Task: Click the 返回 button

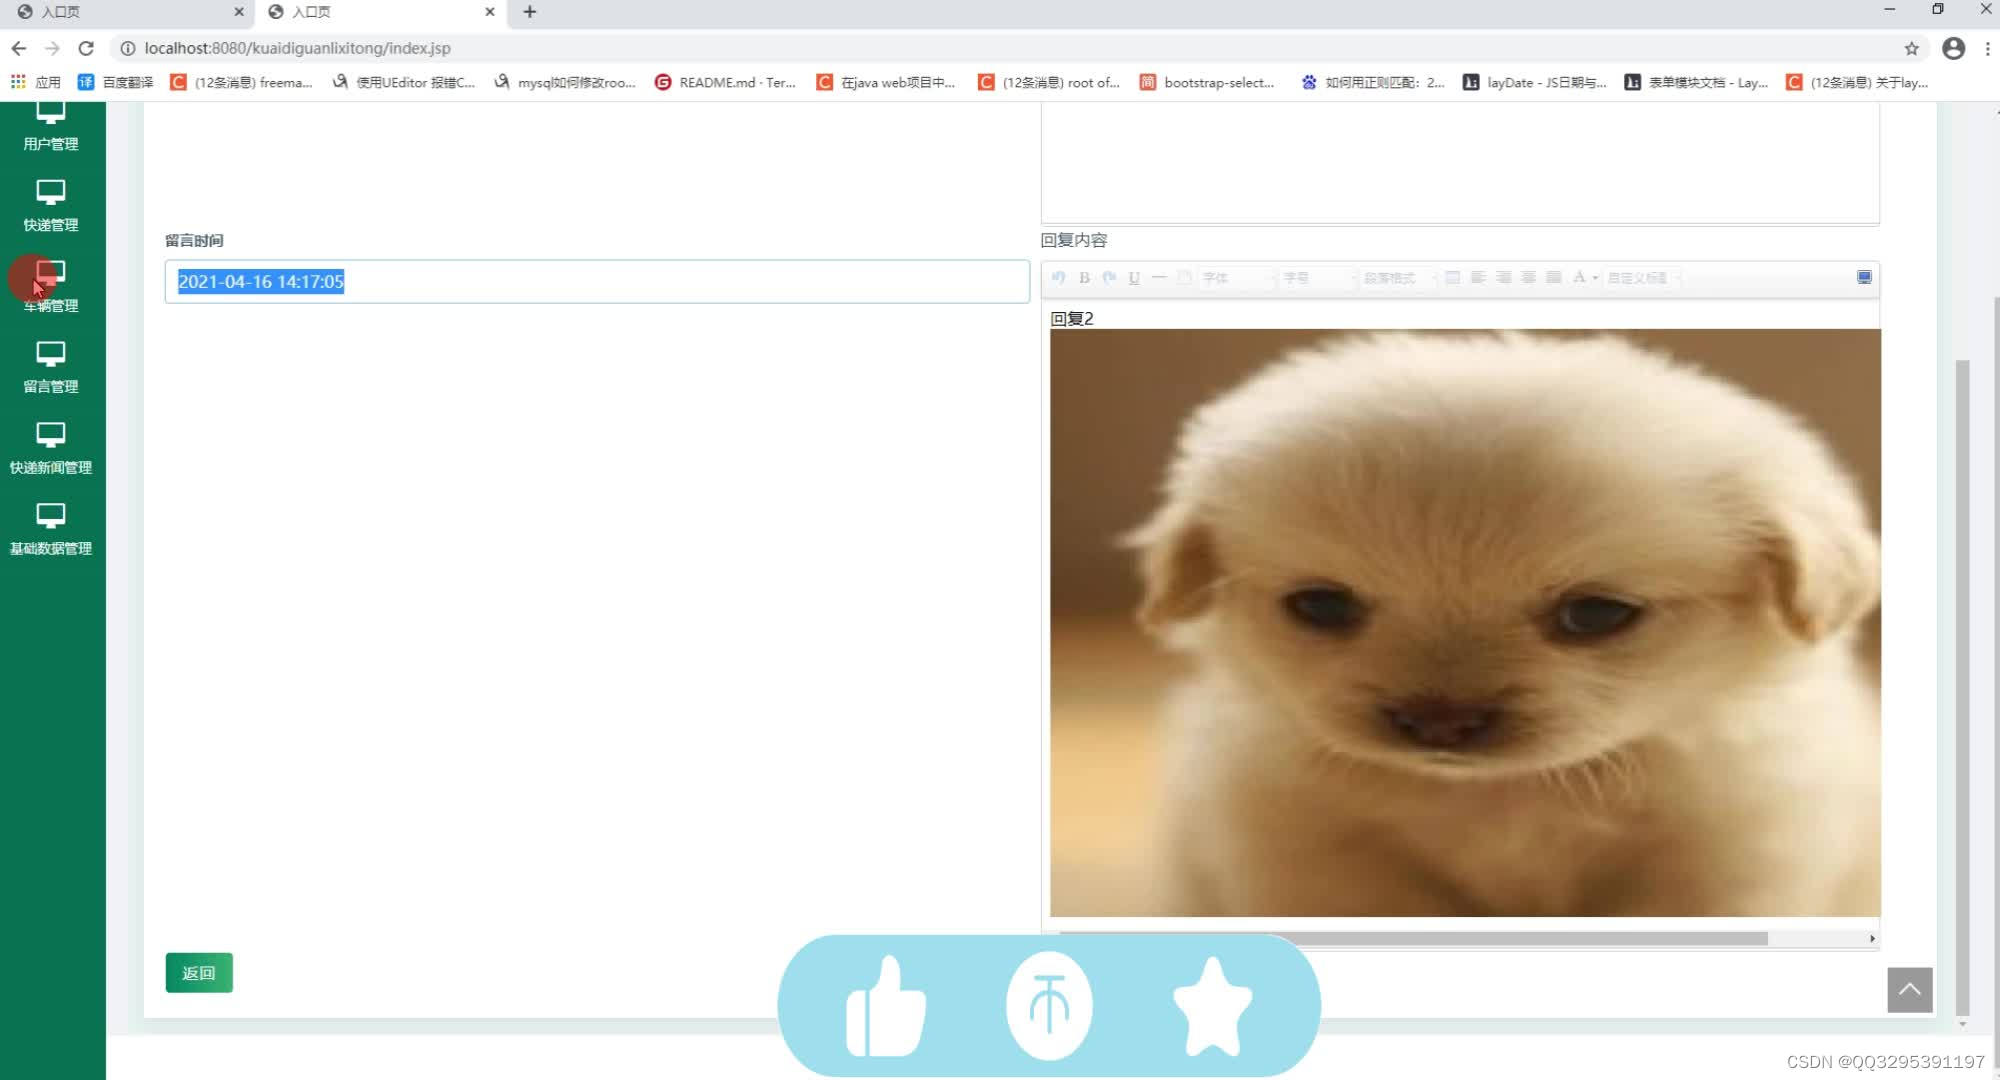Action: [x=199, y=973]
